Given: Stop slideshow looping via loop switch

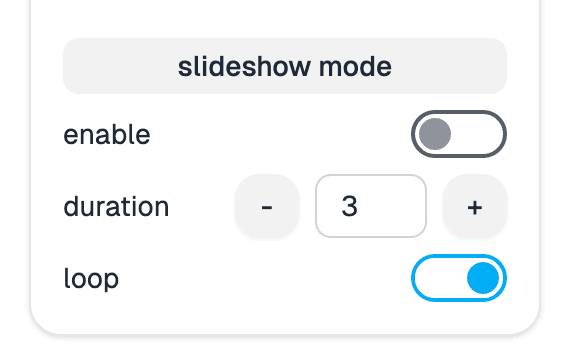Looking at the screenshot, I should click(459, 278).
